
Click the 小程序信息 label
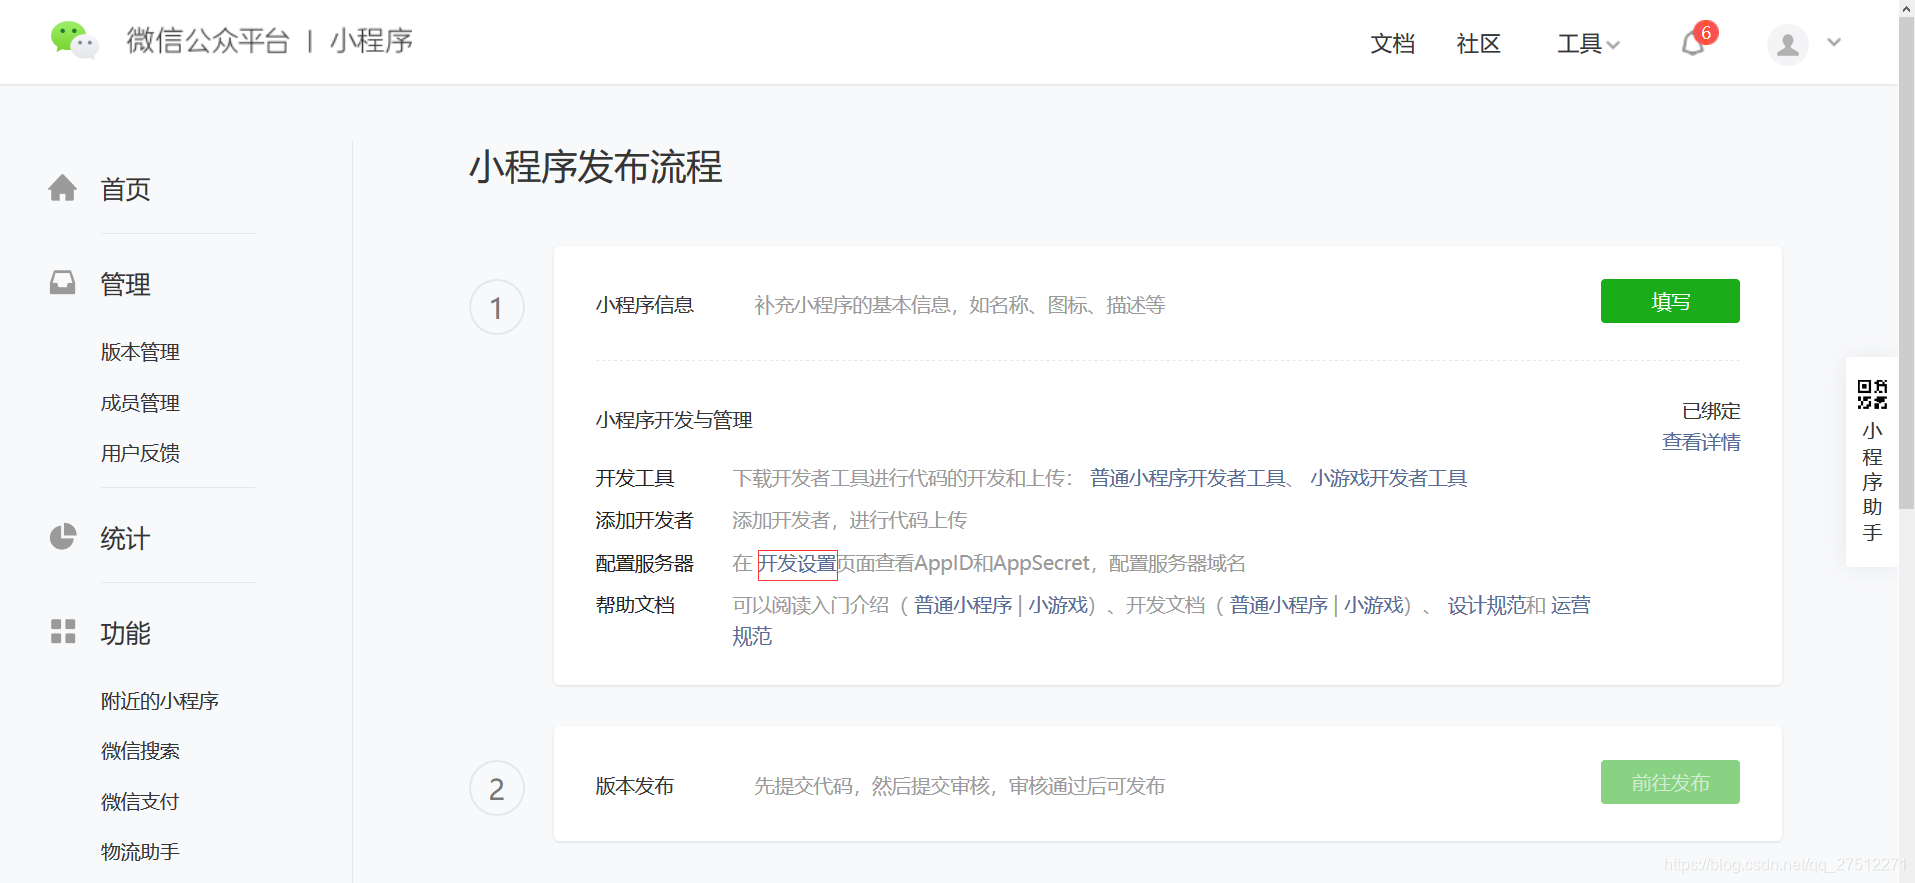(645, 305)
